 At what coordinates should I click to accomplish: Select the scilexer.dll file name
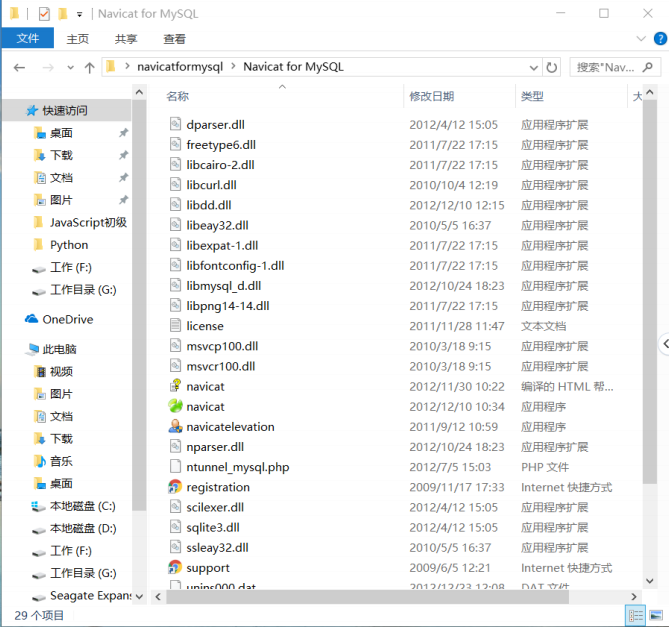[215, 507]
